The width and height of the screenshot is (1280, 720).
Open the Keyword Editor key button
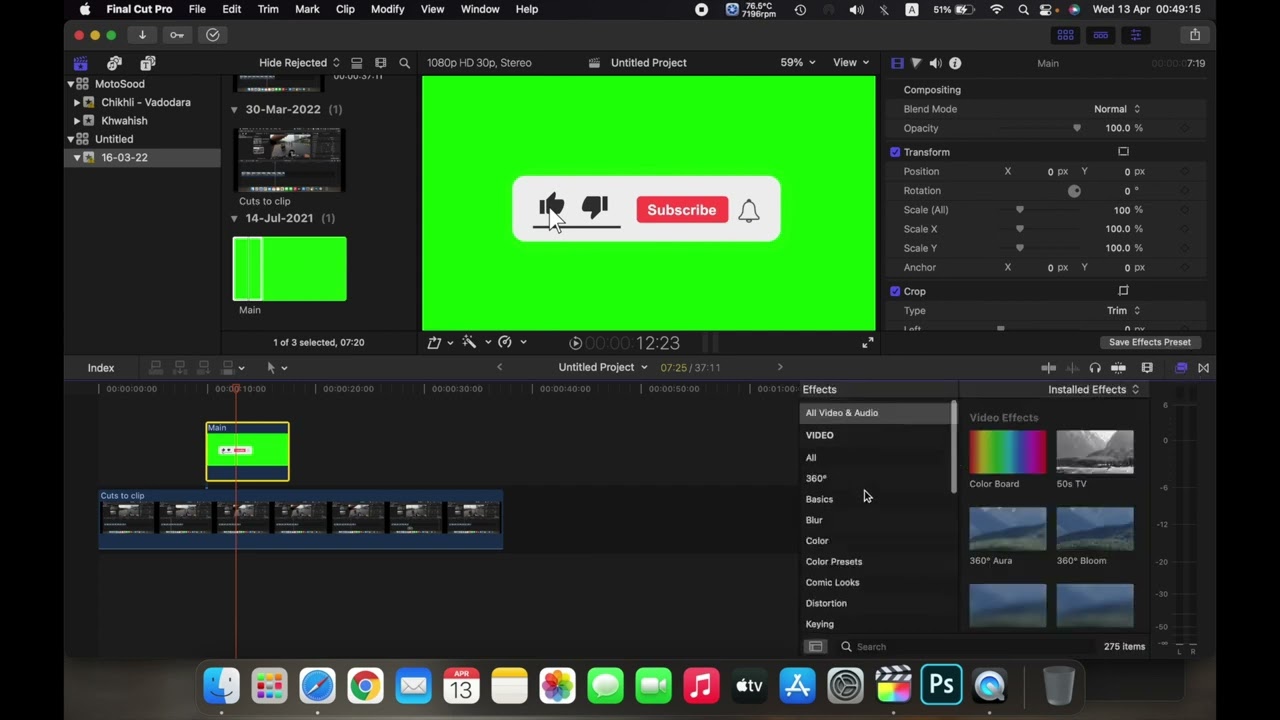[x=177, y=35]
